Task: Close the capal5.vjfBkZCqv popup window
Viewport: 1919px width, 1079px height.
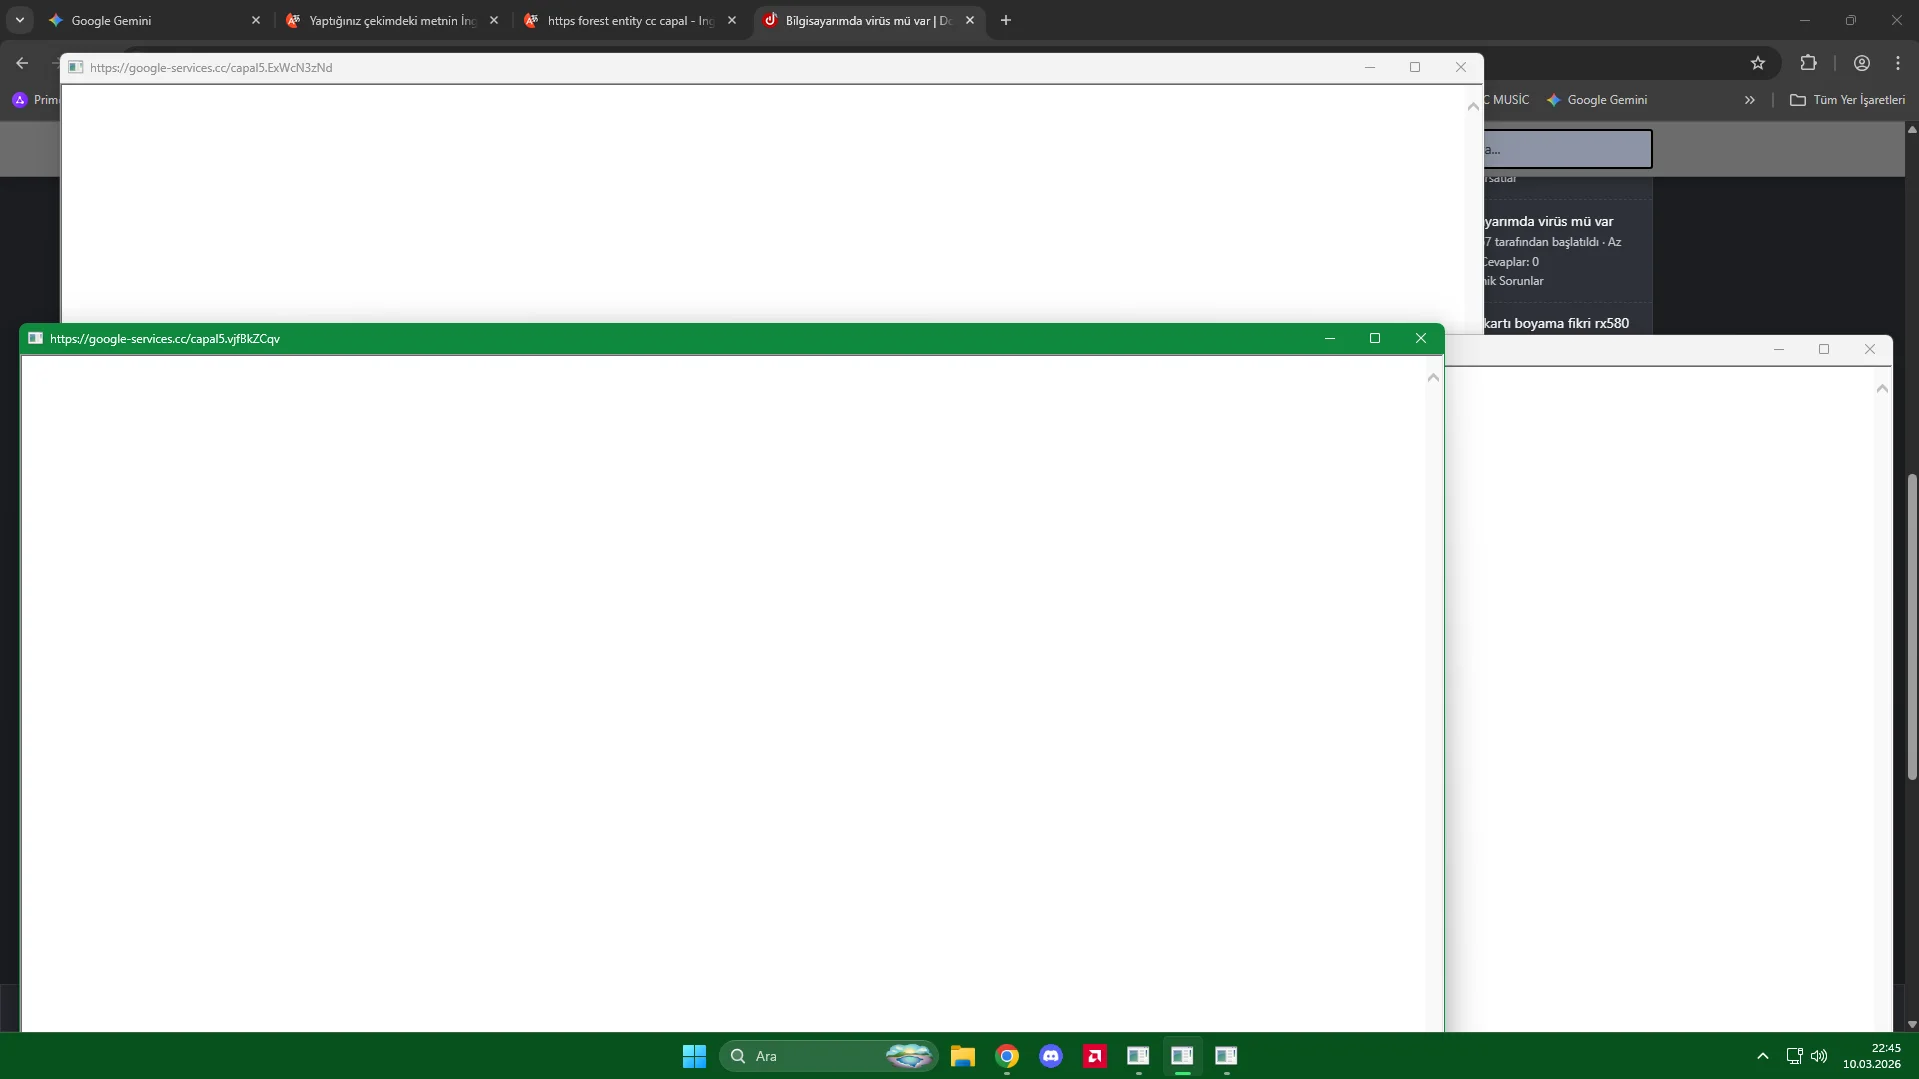Action: tap(1421, 338)
